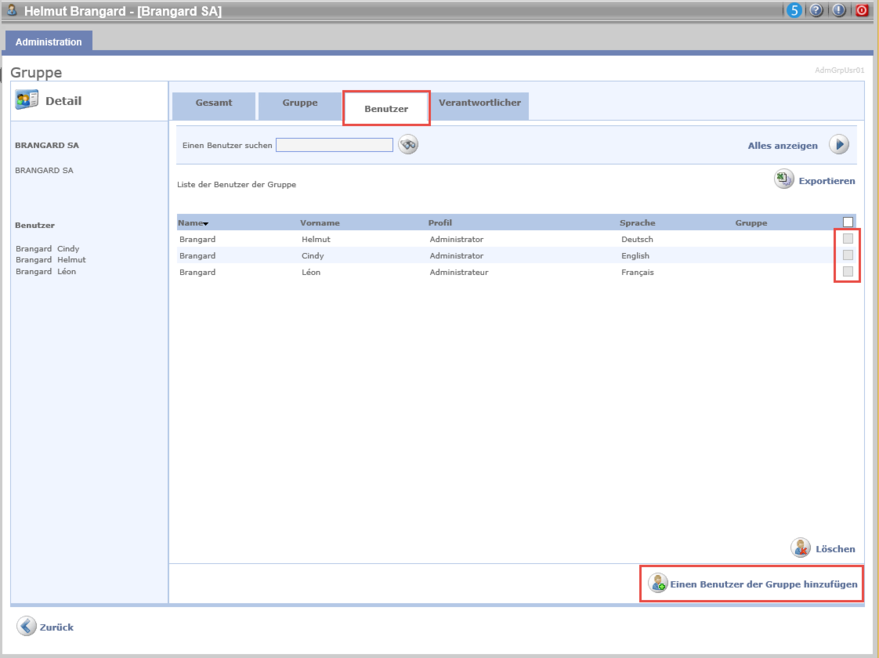Open the Administration tab at the top
879x658 pixels.
[49, 42]
